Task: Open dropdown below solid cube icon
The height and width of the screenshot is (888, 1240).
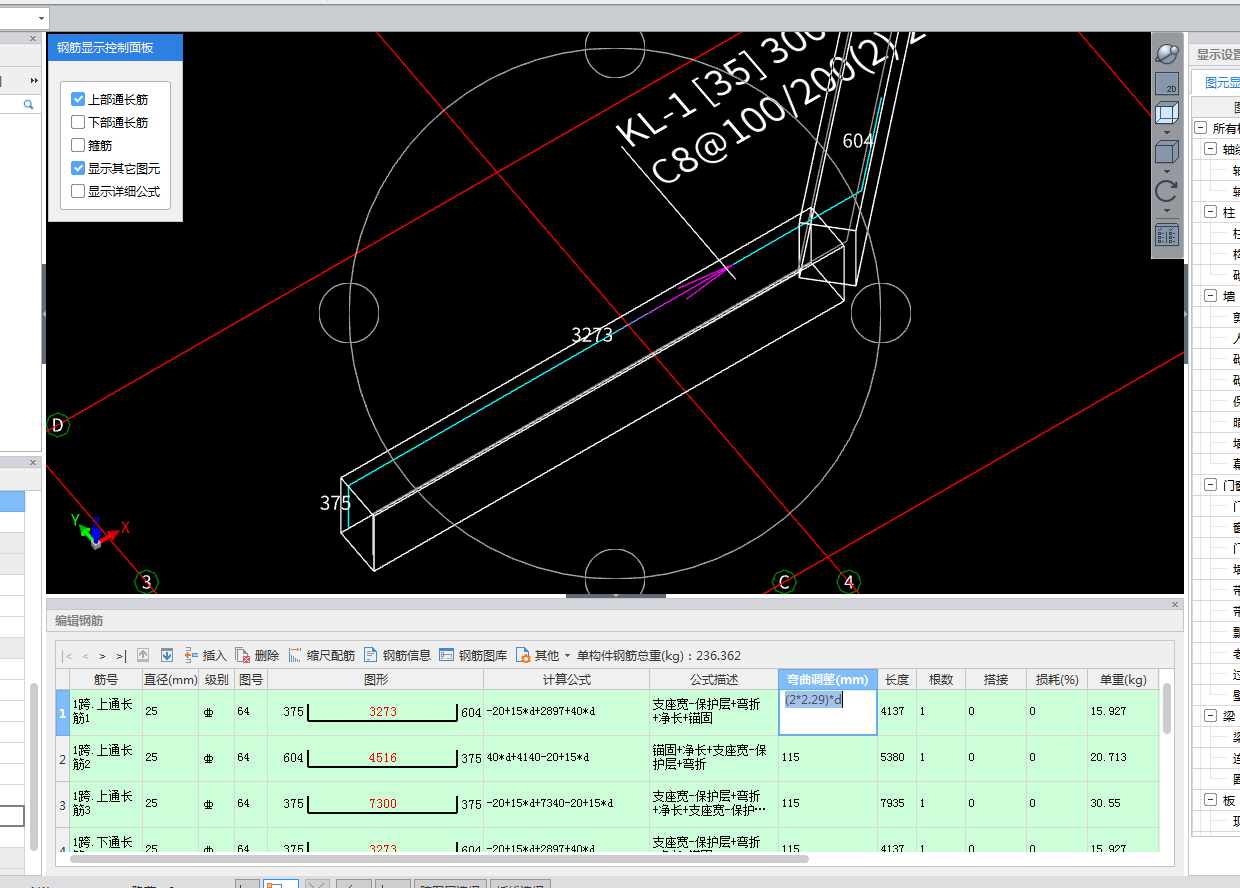Action: coord(1166,171)
